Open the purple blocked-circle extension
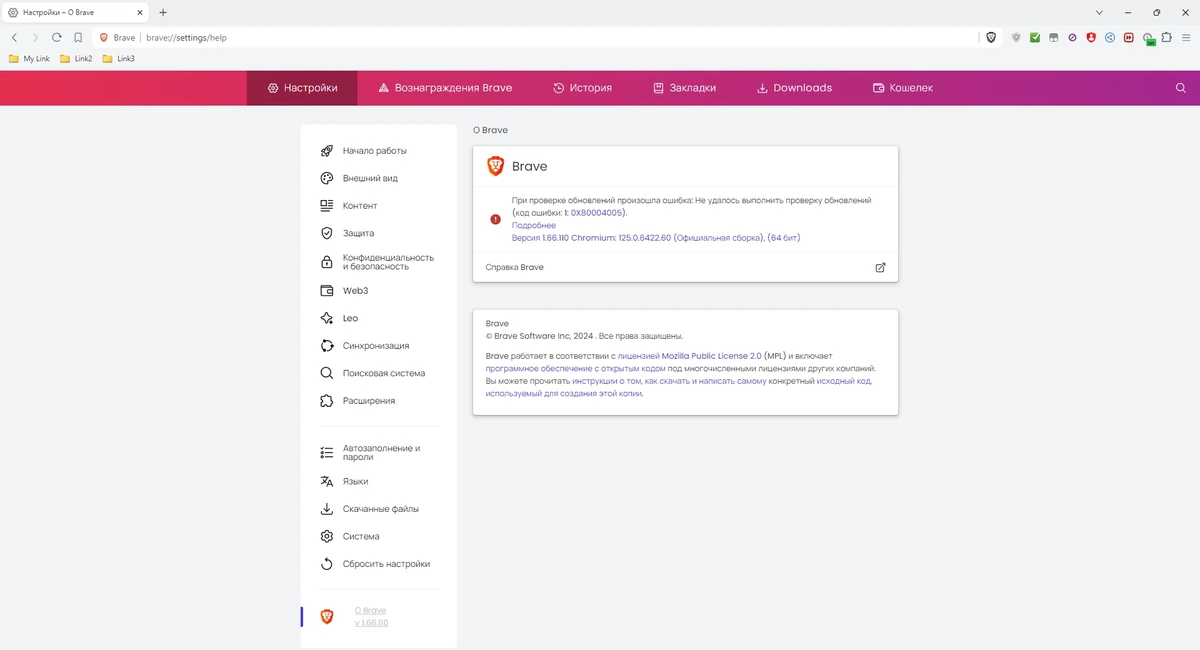 pos(1072,37)
